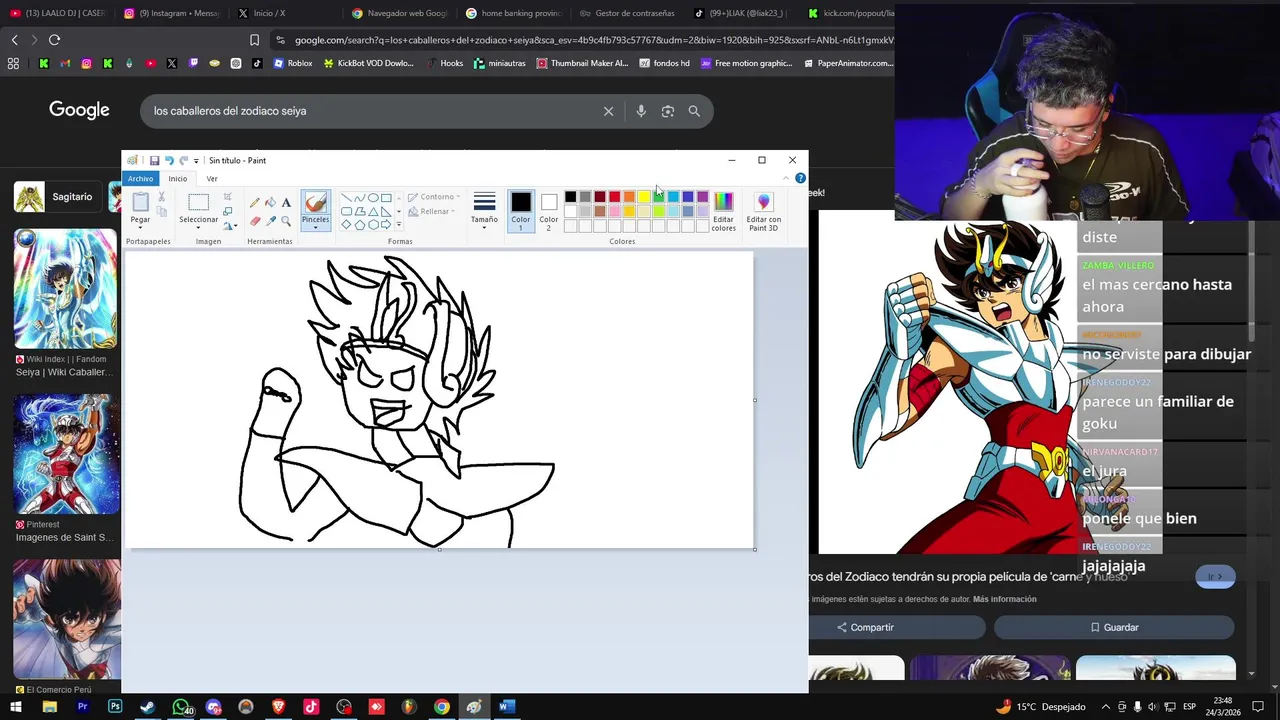
Task: Select the Fill with color bucket tool
Action: [x=270, y=203]
